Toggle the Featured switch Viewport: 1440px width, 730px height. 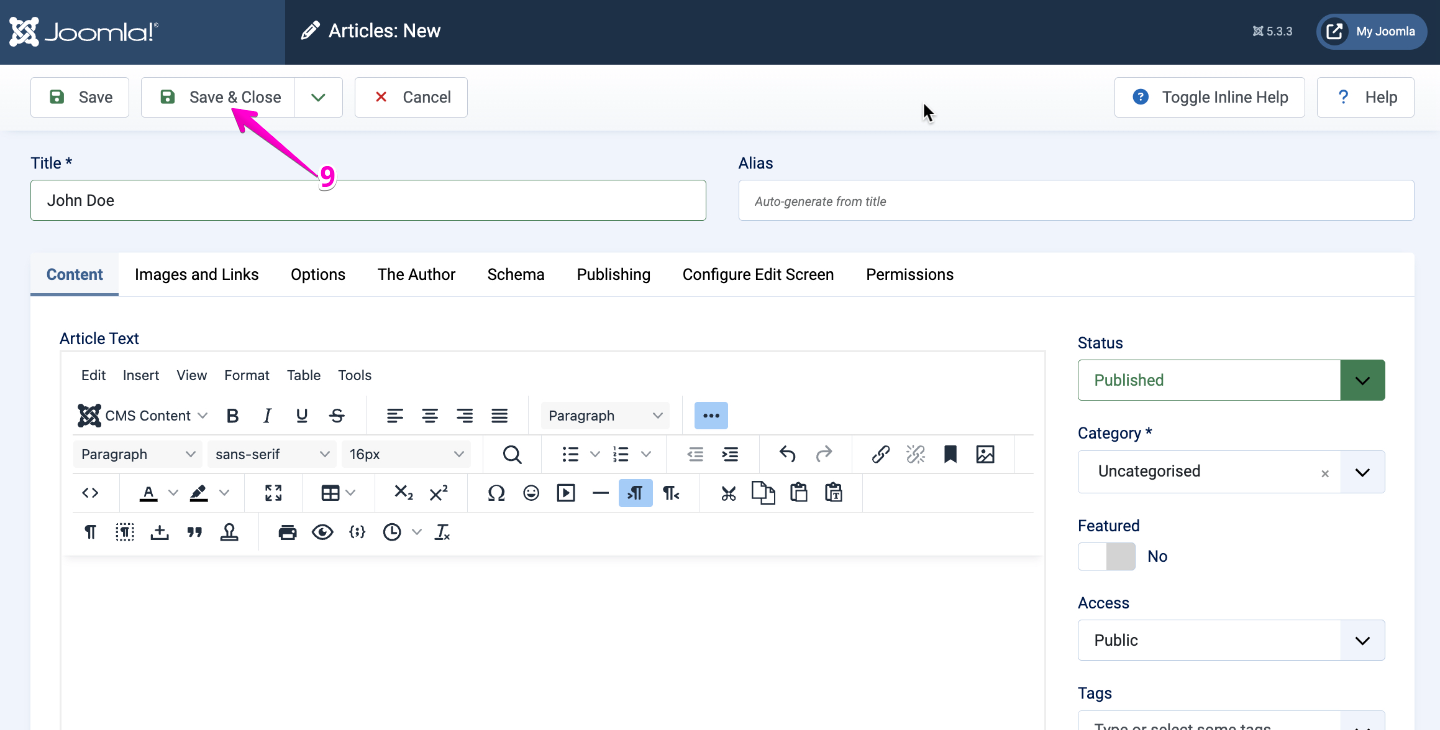(x=1107, y=557)
